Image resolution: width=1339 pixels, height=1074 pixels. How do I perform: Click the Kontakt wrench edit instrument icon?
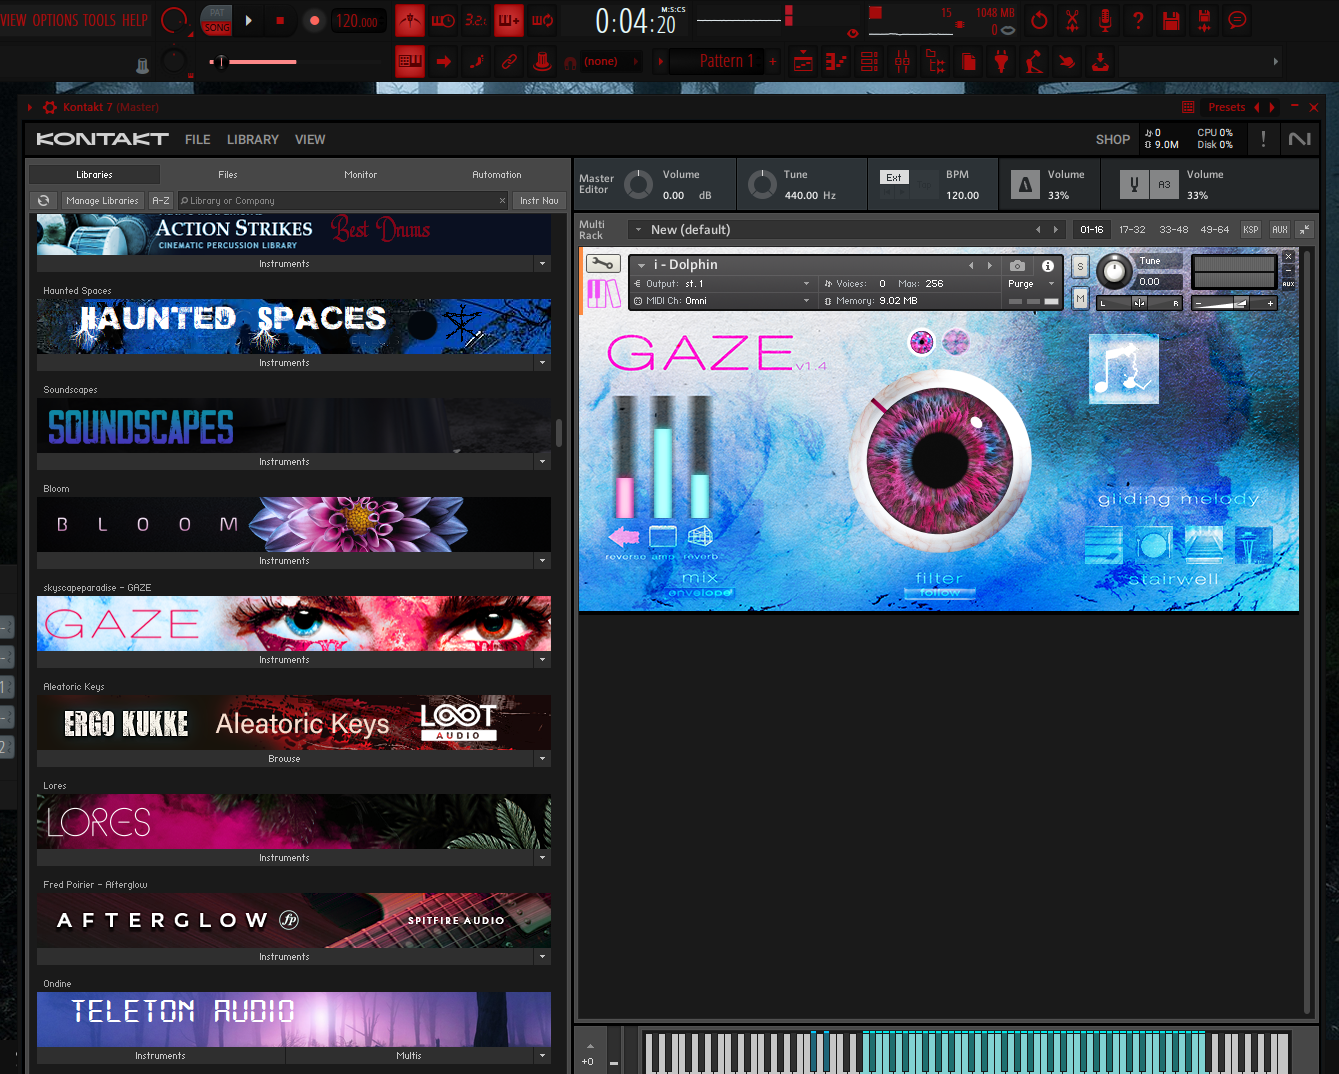tap(602, 264)
